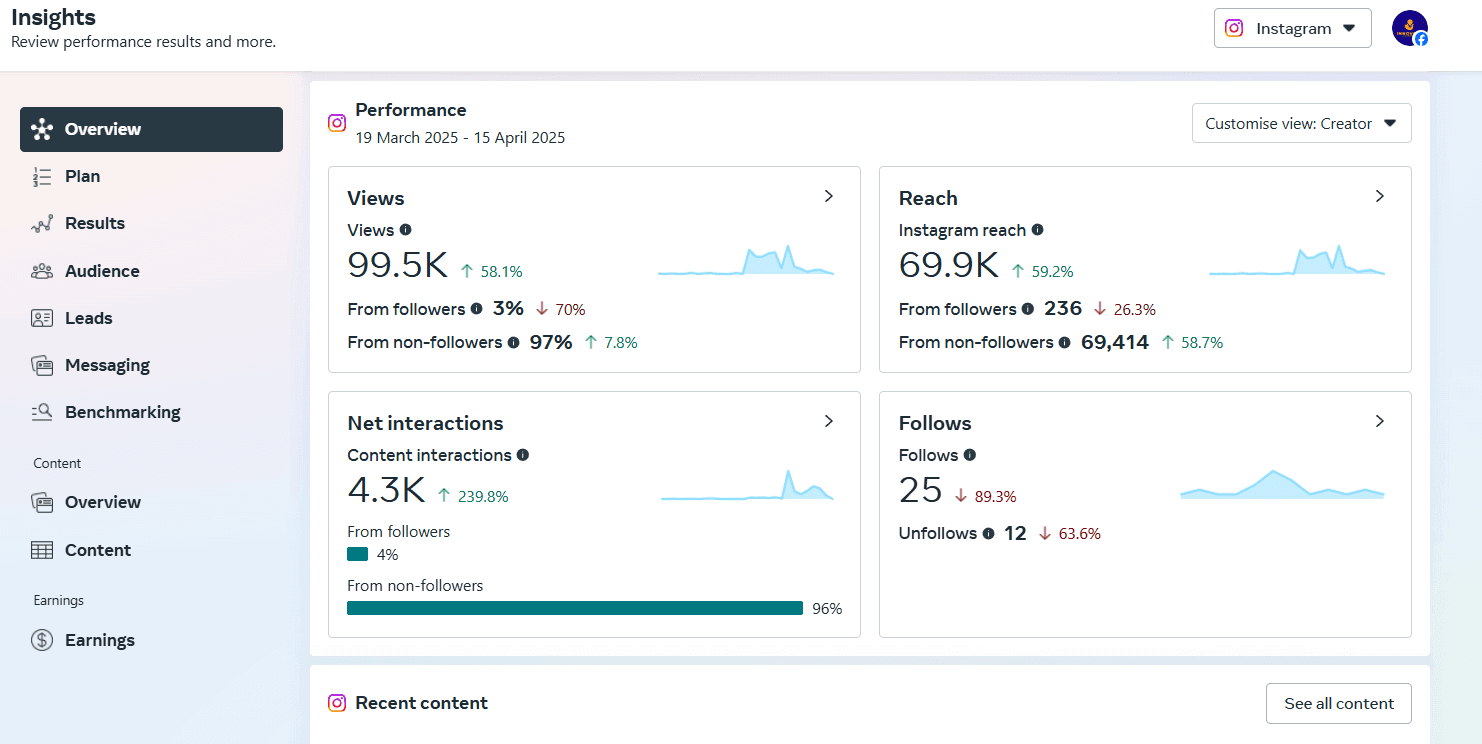Open the Instagram platform dropdown

click(x=1292, y=28)
